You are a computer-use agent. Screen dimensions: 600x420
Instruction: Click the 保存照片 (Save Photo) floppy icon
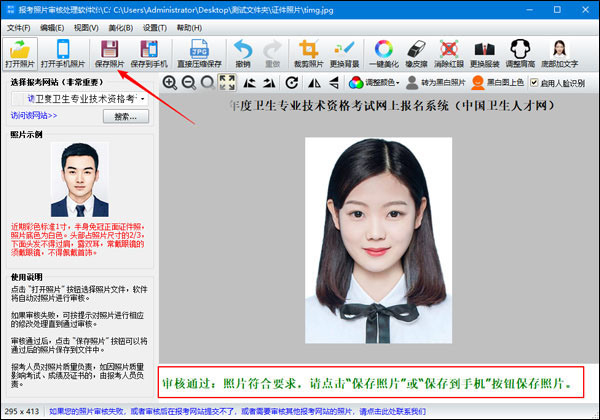pos(109,52)
